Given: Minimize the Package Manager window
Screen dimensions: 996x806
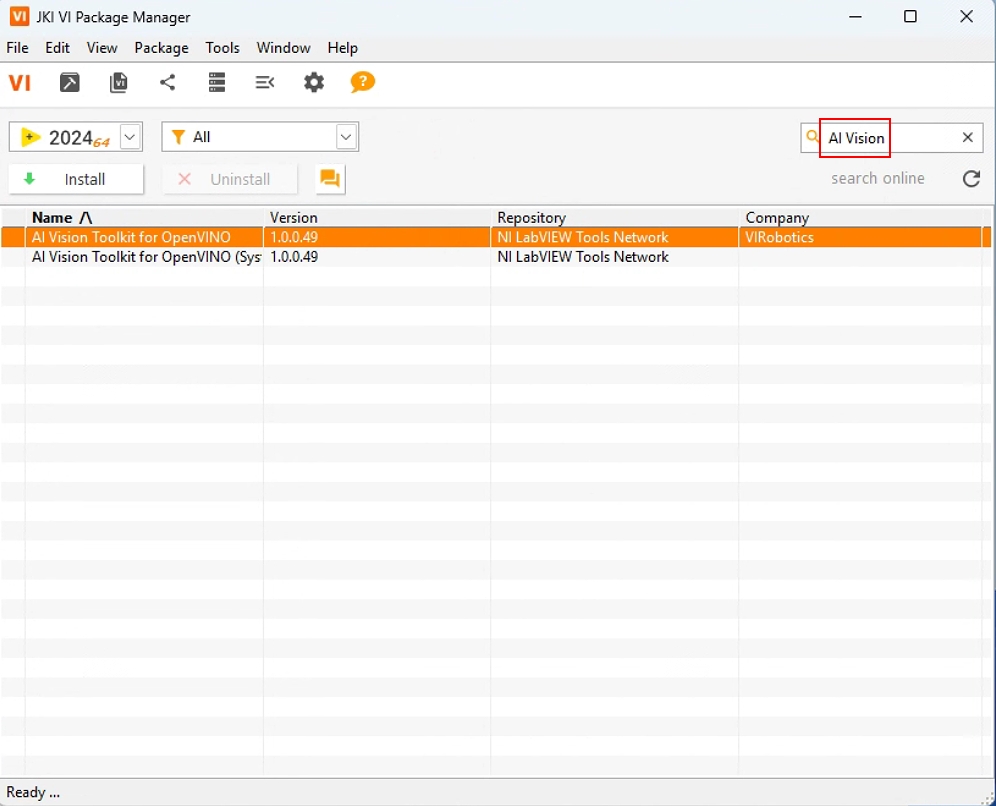Looking at the screenshot, I should (x=856, y=17).
